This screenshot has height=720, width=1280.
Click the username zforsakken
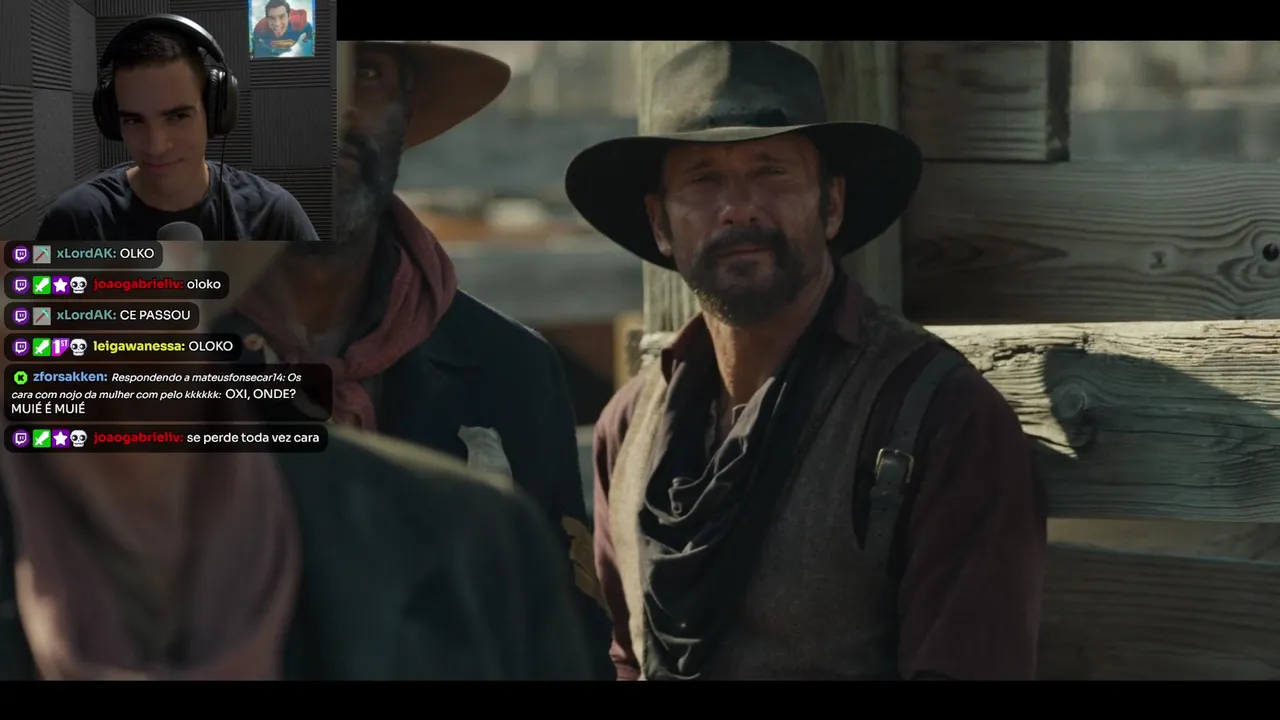(70, 377)
